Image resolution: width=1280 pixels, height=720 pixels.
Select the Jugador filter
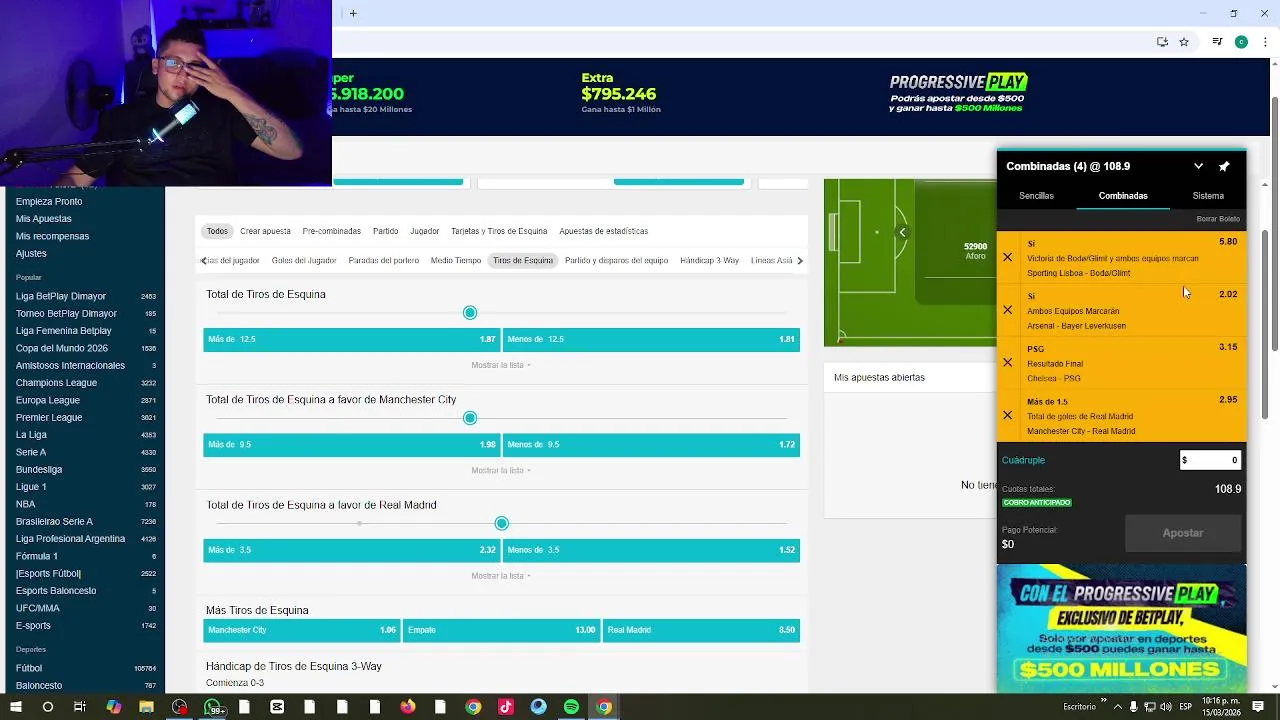(424, 231)
